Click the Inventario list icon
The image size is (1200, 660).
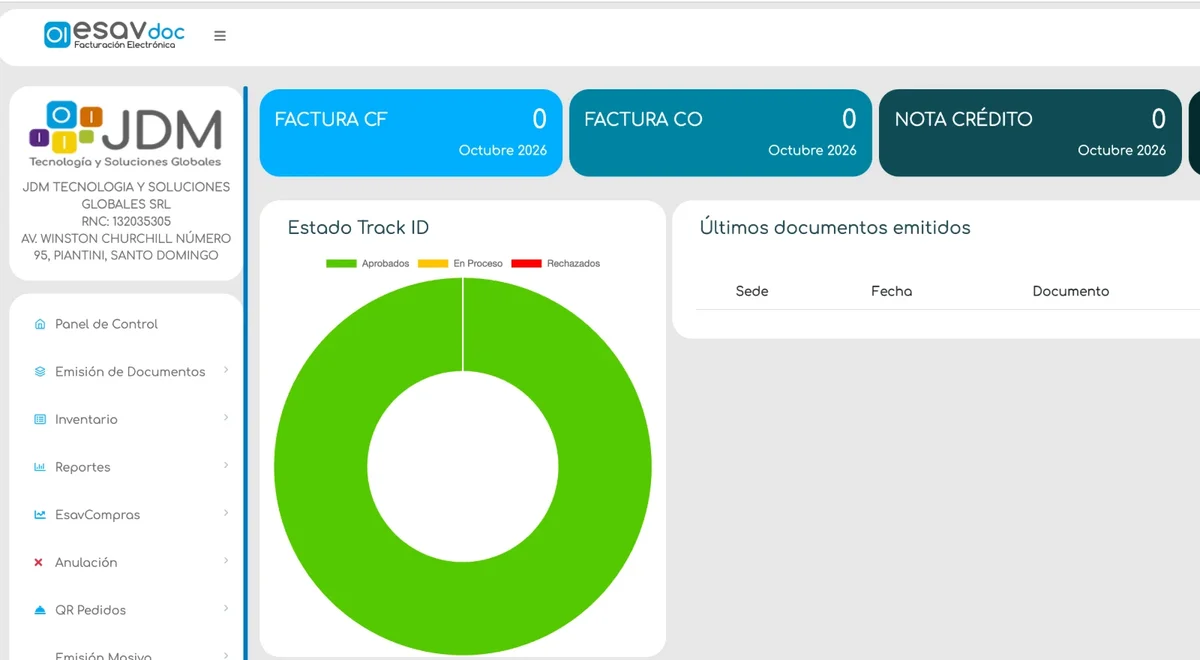click(40, 419)
